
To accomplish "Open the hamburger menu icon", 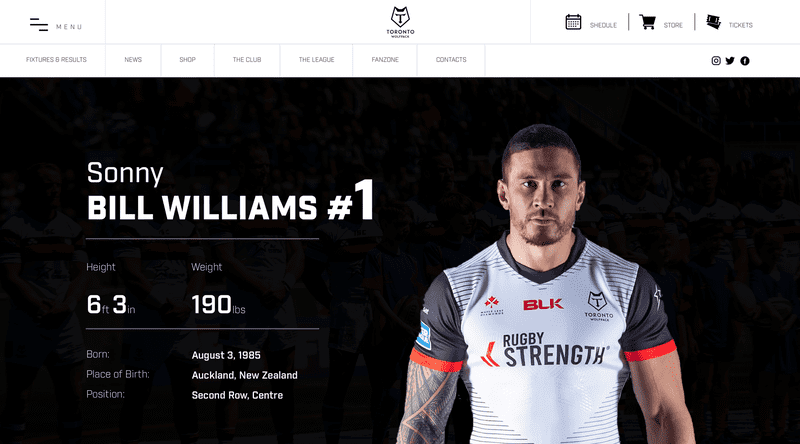I will coord(39,24).
